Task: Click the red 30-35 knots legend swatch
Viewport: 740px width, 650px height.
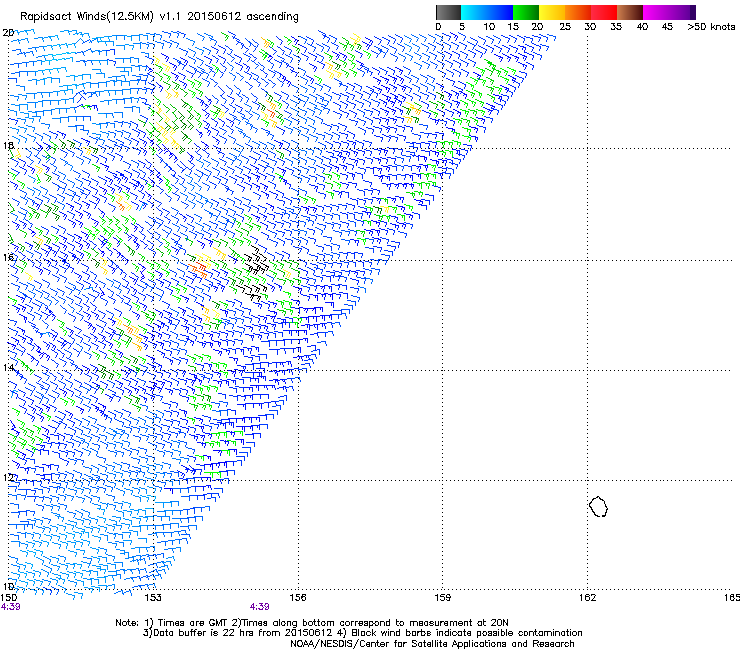Action: pos(604,12)
